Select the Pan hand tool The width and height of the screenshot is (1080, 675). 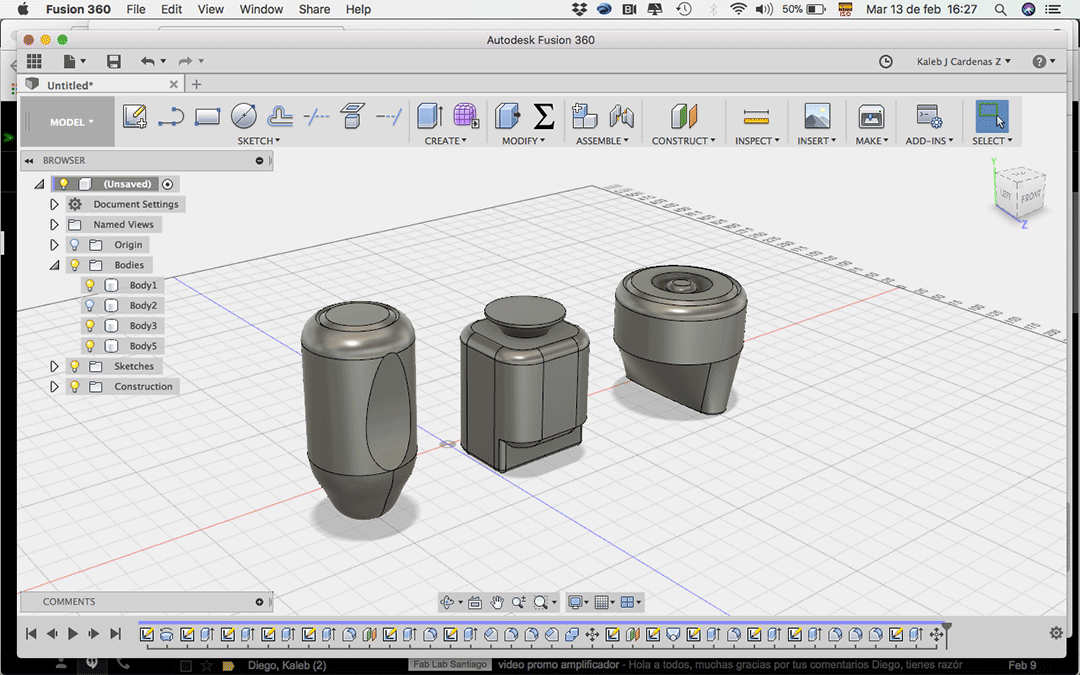[497, 602]
